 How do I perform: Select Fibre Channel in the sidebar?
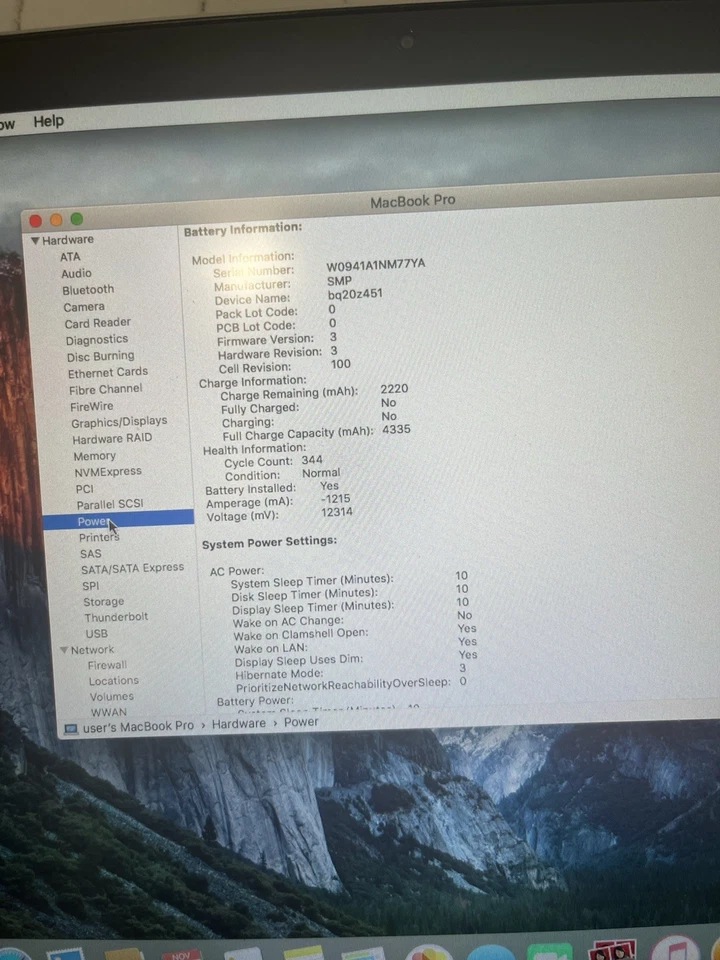[105, 389]
